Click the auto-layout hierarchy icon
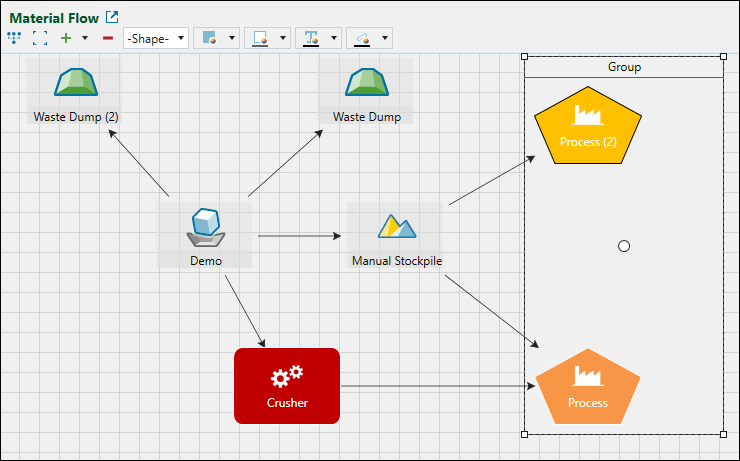This screenshot has width=740, height=461. (x=14, y=38)
